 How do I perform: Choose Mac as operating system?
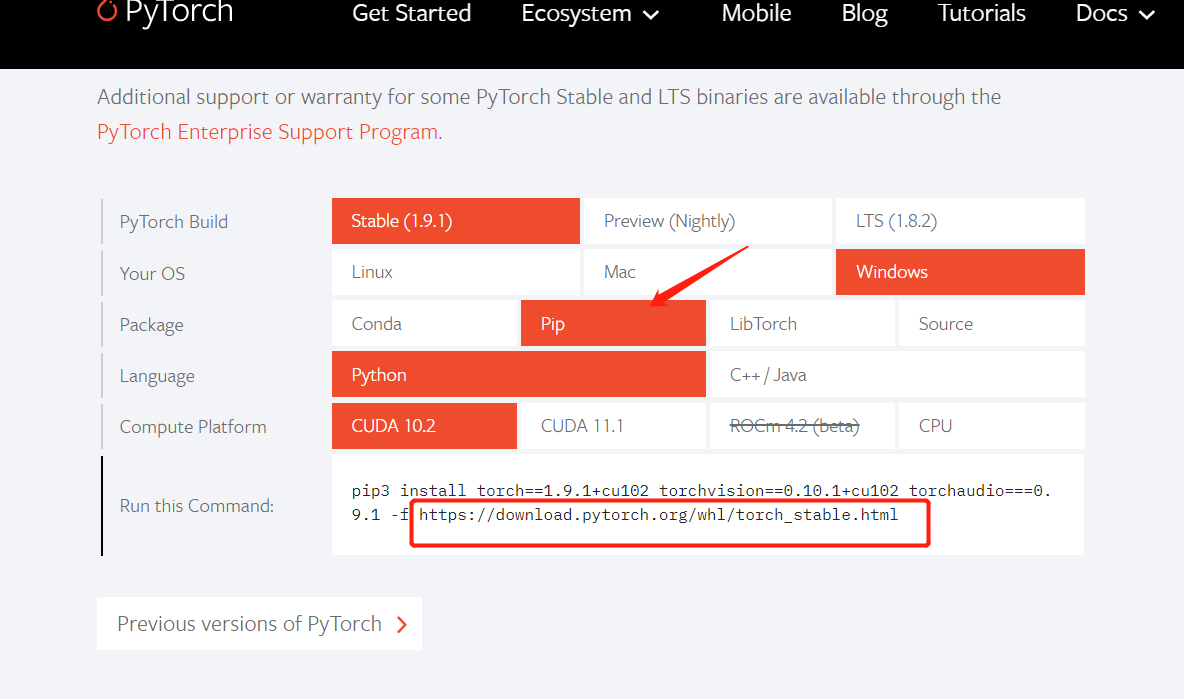click(x=706, y=272)
